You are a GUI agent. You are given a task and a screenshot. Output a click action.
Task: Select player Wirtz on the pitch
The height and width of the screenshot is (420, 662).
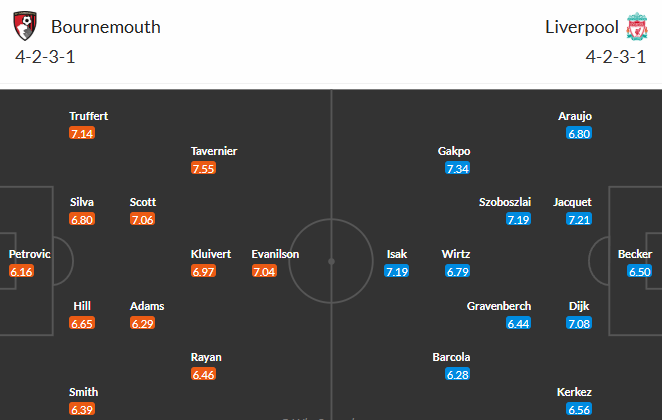456,254
